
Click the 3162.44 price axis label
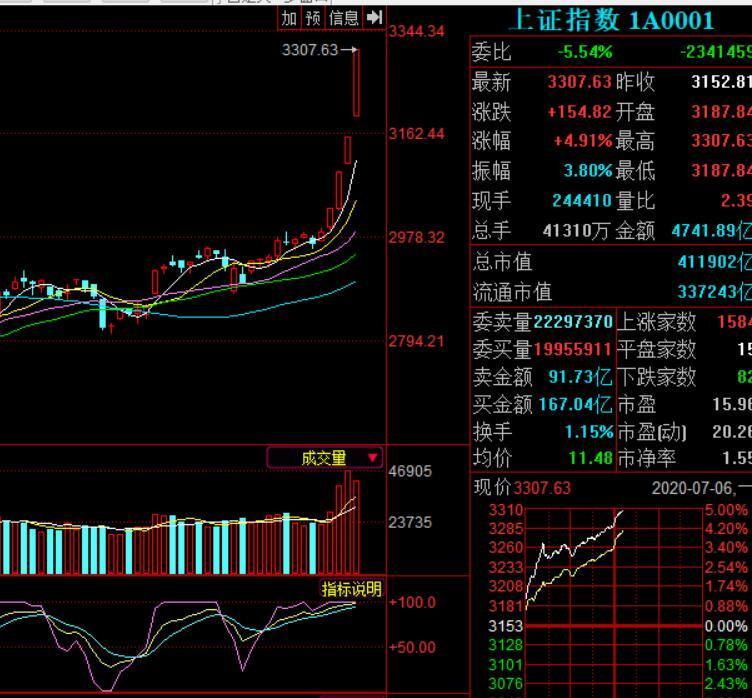tap(416, 133)
